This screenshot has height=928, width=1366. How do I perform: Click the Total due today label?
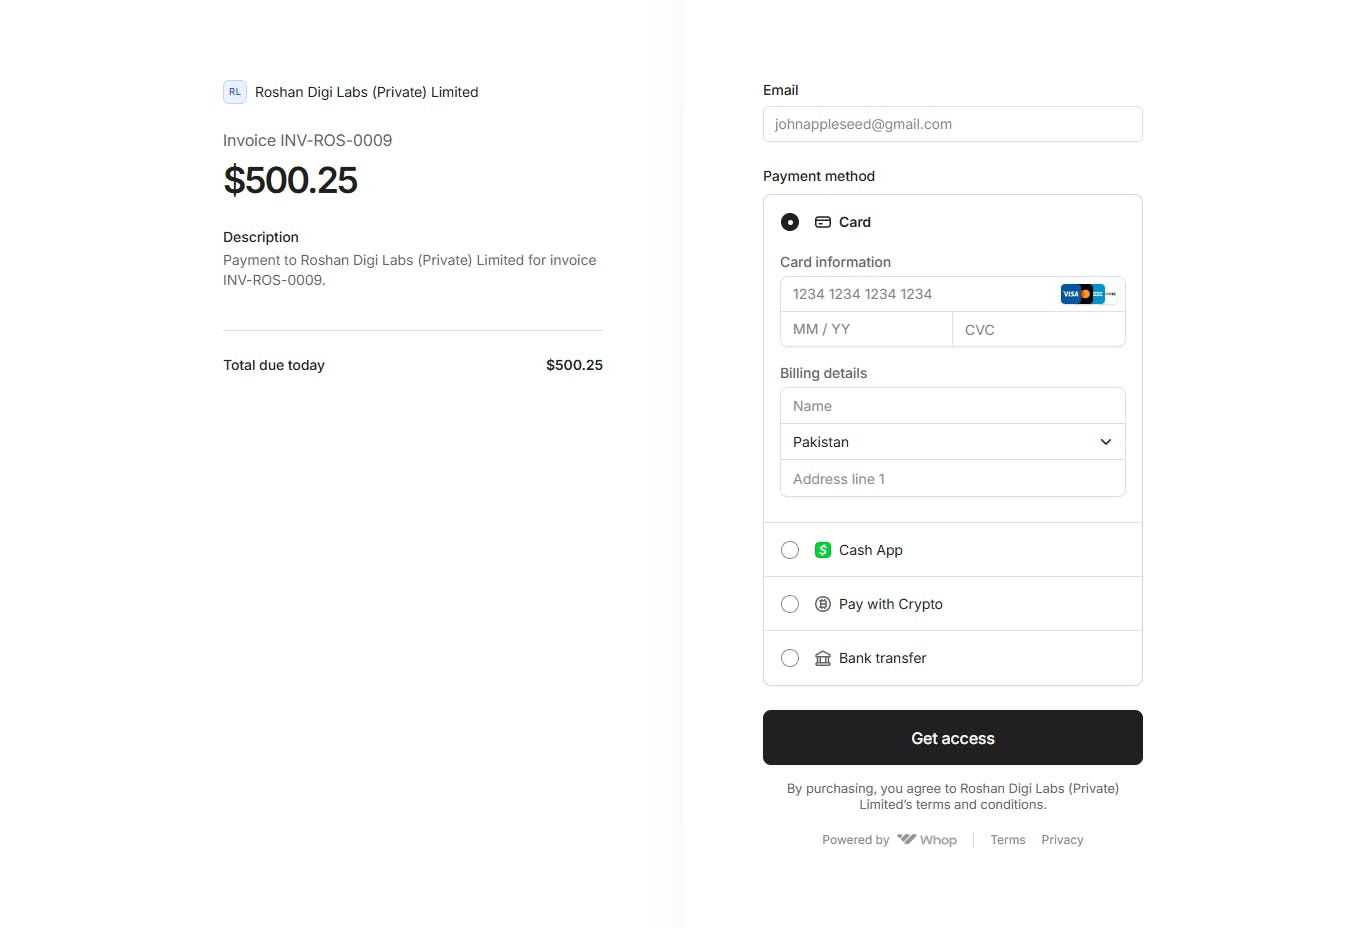click(274, 365)
